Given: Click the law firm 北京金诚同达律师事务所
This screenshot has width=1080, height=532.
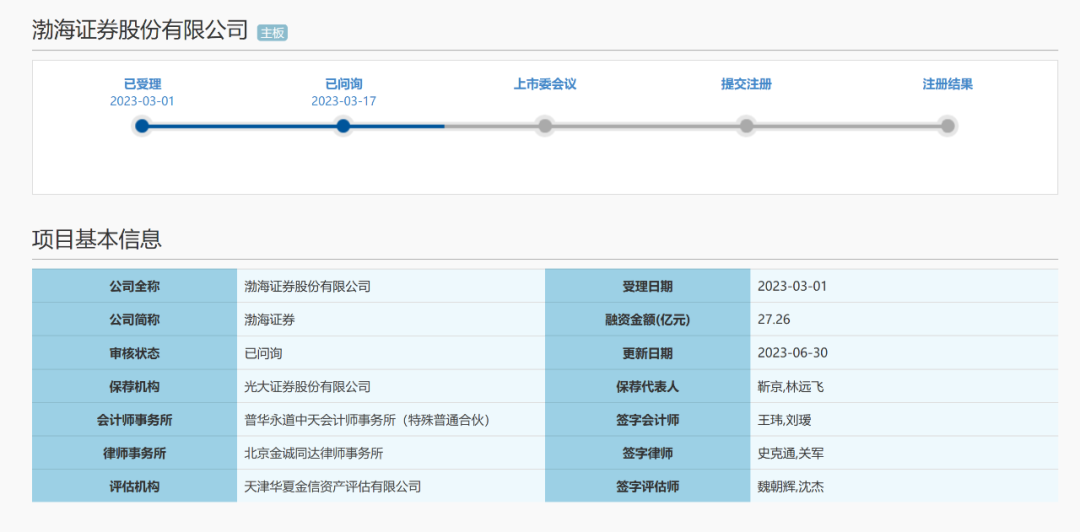Looking at the screenshot, I should 314,453.
